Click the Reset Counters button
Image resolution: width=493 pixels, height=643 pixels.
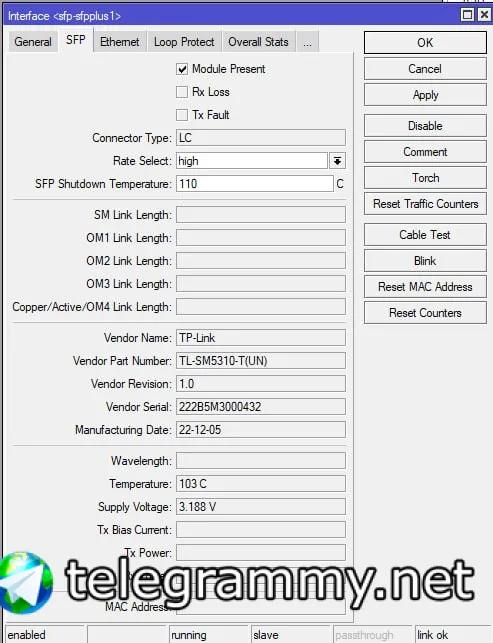point(425,313)
